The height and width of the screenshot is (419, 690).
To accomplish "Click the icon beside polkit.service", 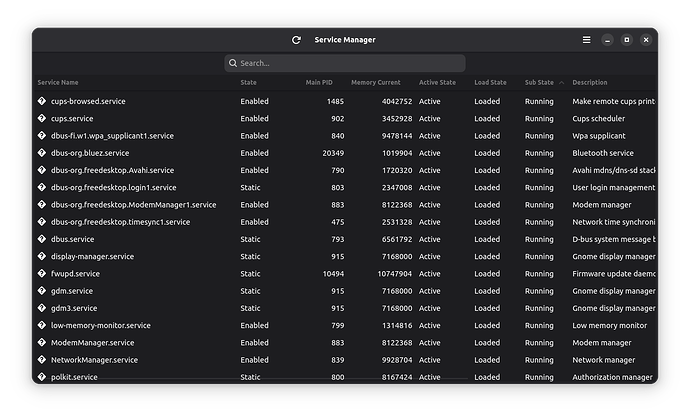I will tap(42, 377).
